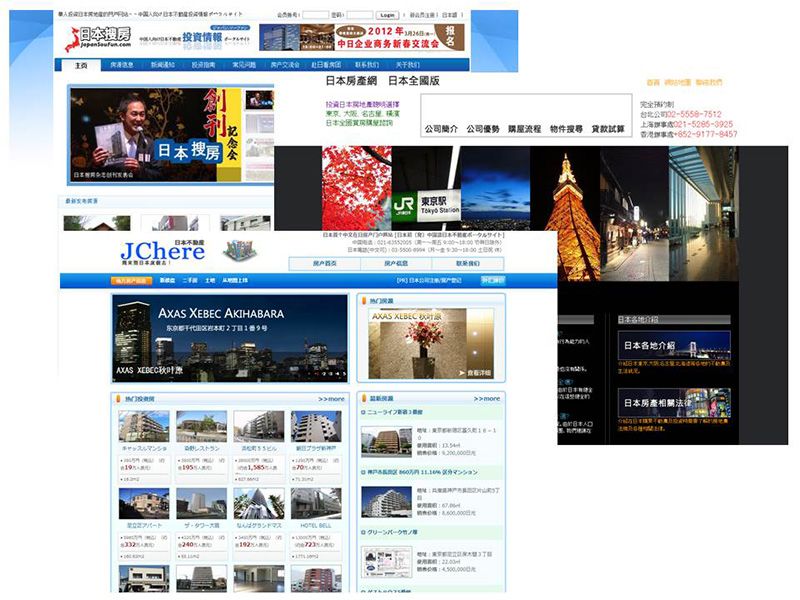This screenshot has width=800, height=600.
Task: Click the red maple leaves photo
Action: [356, 188]
